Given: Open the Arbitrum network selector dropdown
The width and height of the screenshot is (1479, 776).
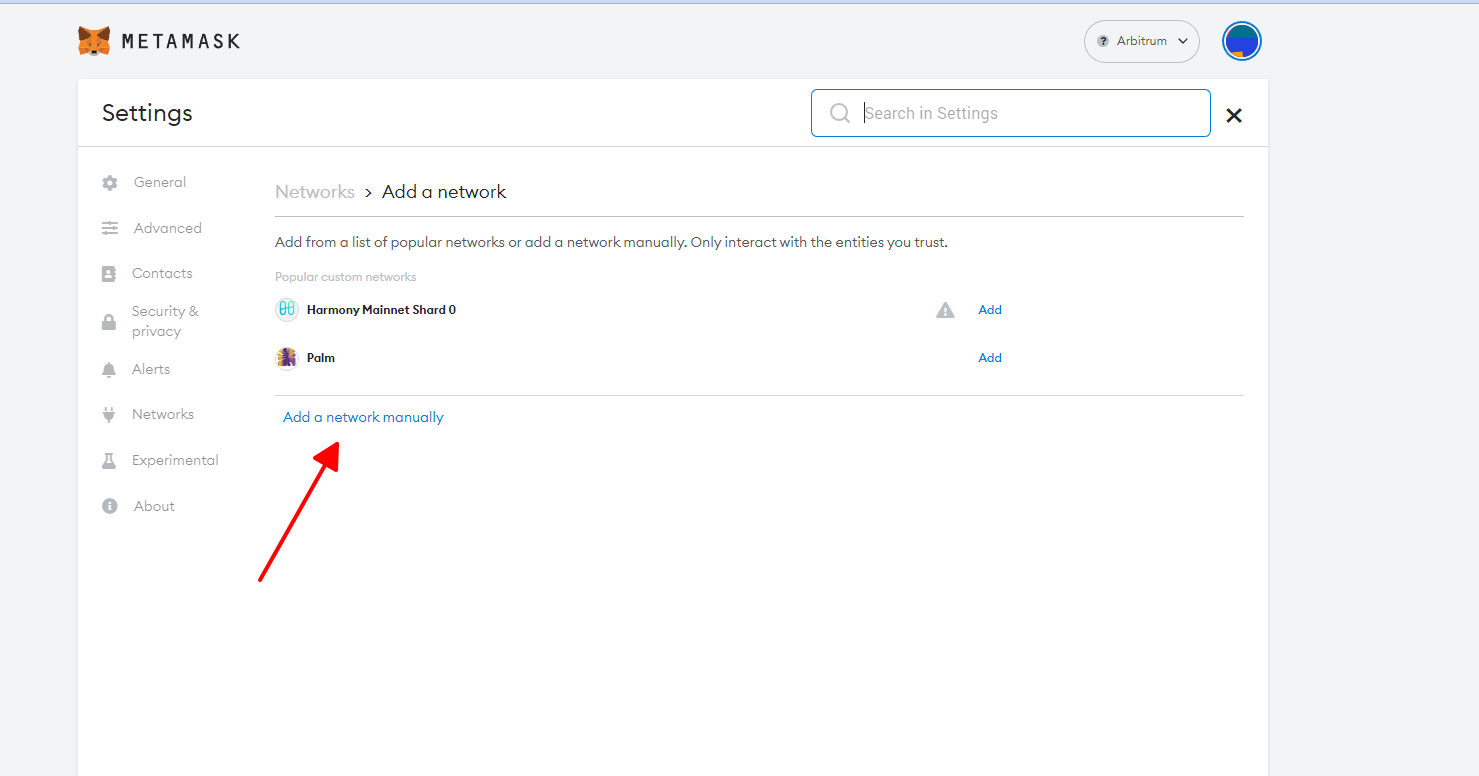Looking at the screenshot, I should pos(1141,41).
